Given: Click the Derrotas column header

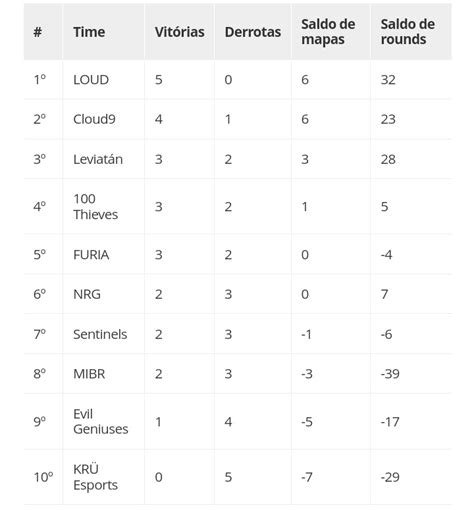Looking at the screenshot, I should [253, 32].
